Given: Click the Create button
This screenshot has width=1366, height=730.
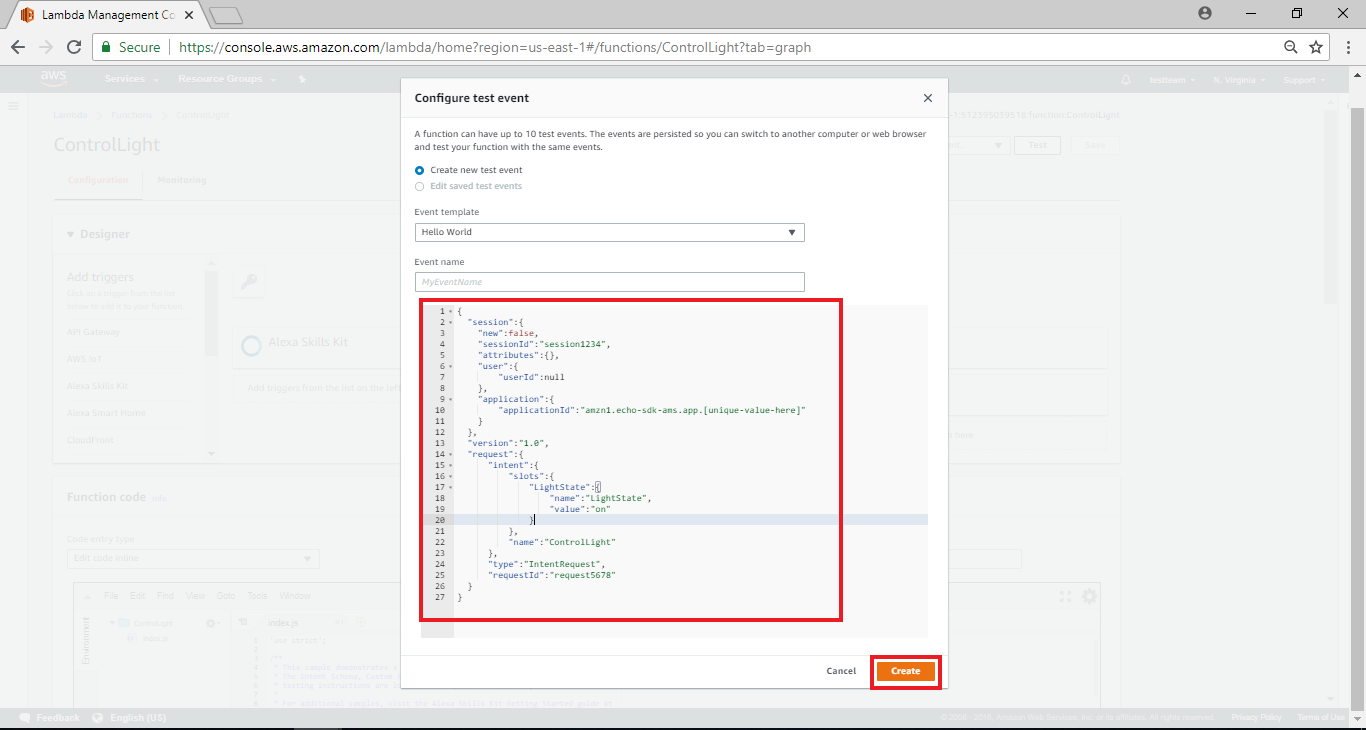Looking at the screenshot, I should point(906,671).
